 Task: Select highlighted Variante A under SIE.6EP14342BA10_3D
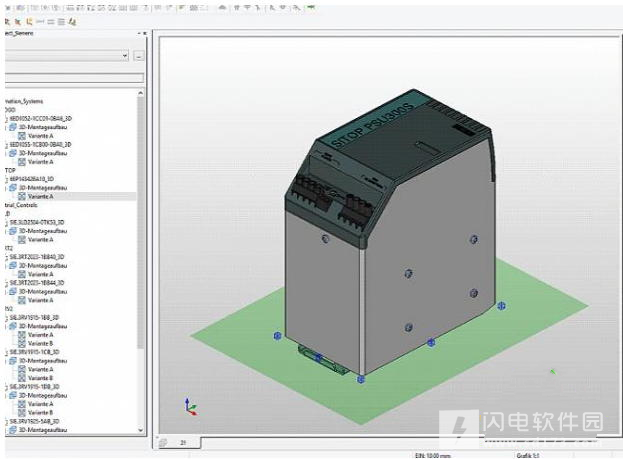pos(40,196)
